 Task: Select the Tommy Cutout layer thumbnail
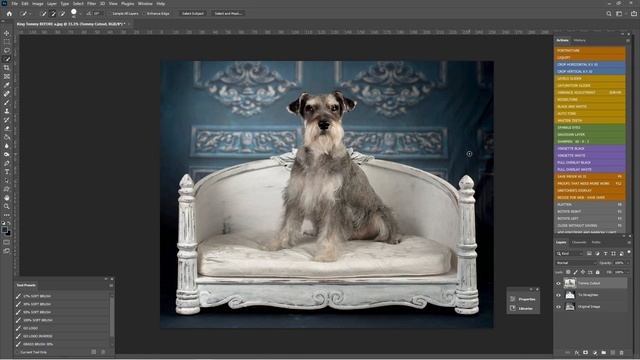pyautogui.click(x=569, y=283)
